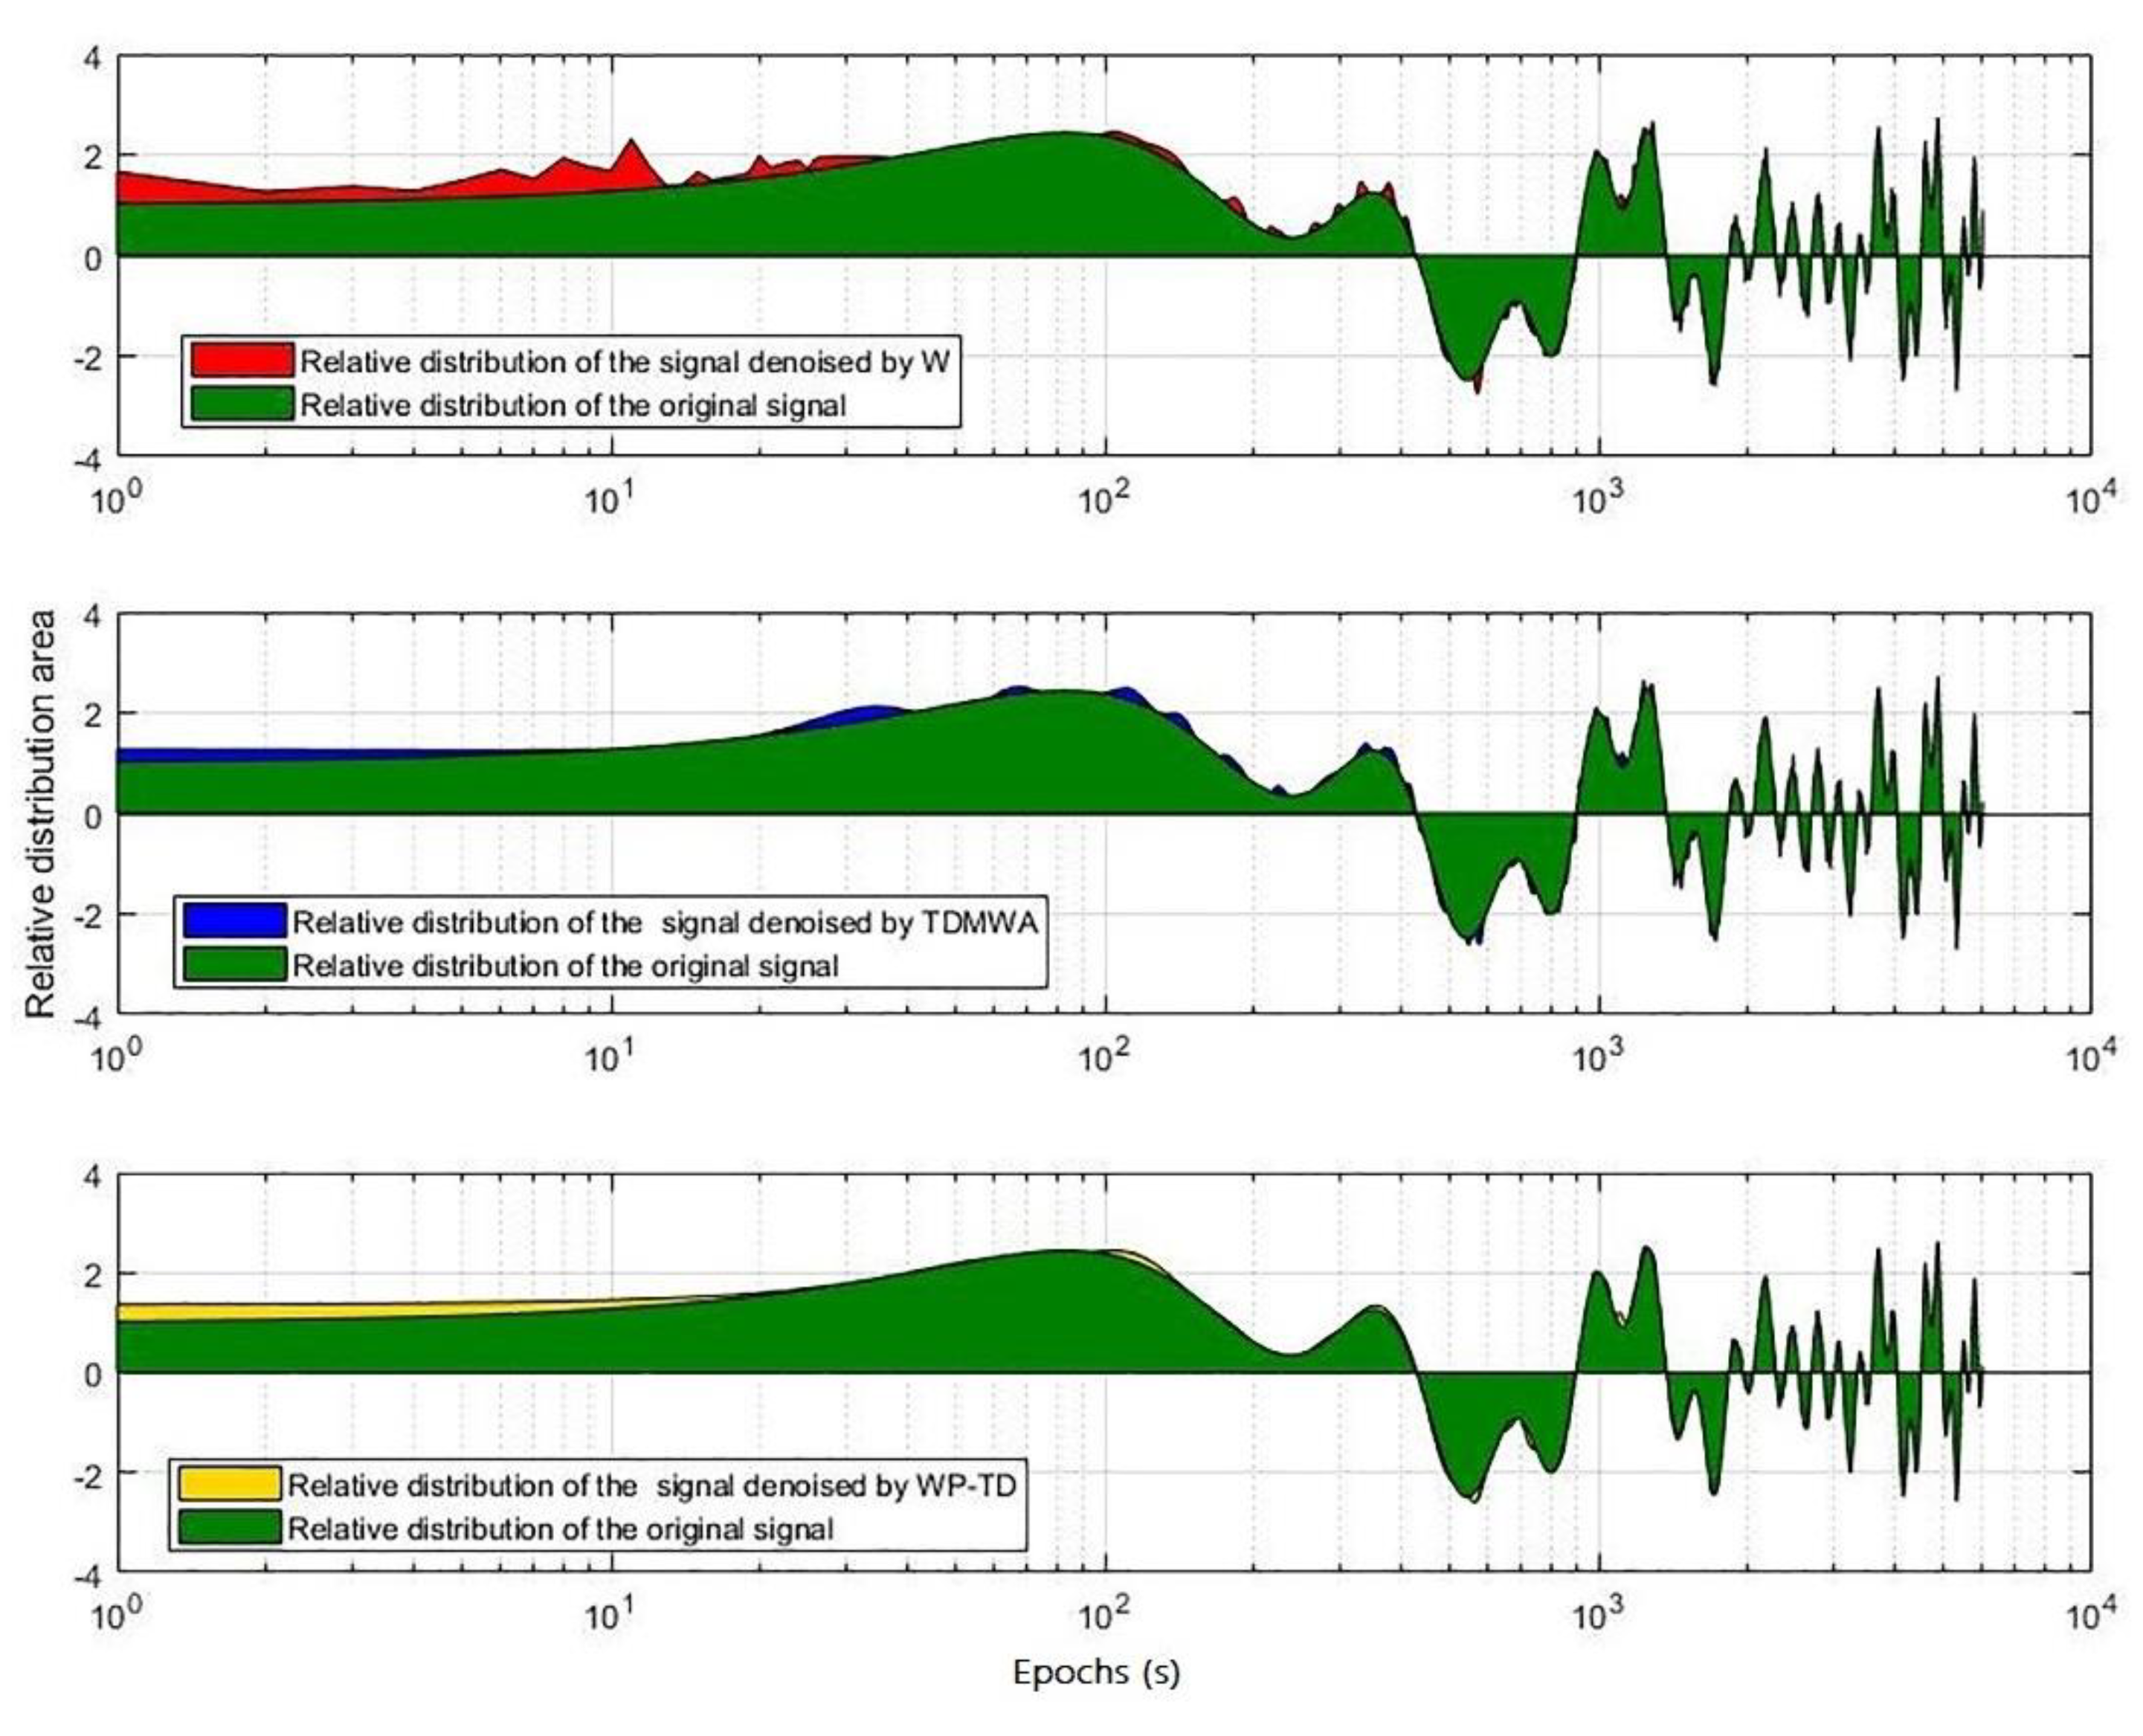2143x1736 pixels.
Task: Click the blue TDMWA legend swatch
Action: (234, 920)
